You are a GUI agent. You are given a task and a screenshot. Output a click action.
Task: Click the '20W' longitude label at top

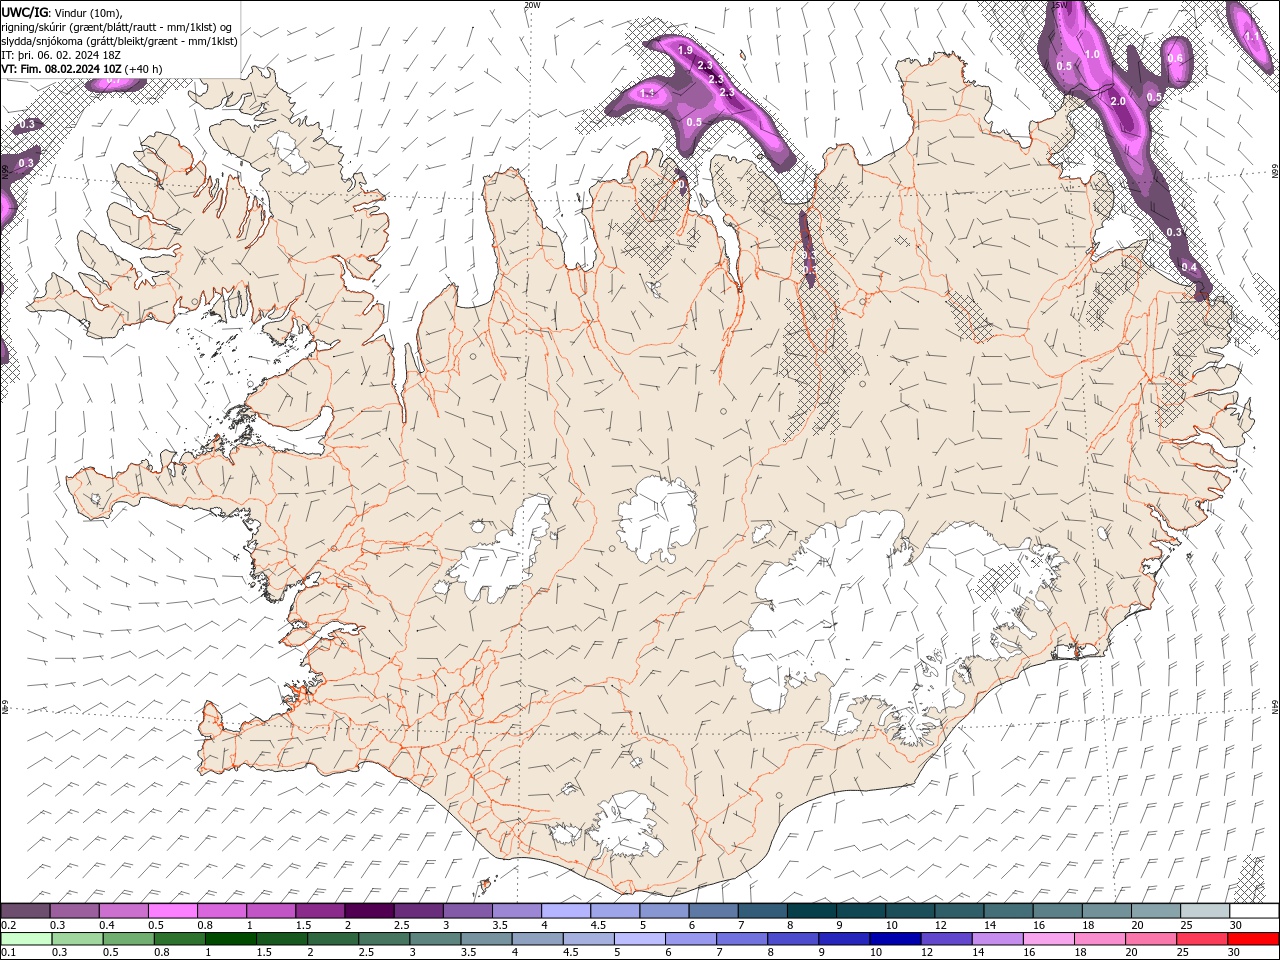[532, 5]
